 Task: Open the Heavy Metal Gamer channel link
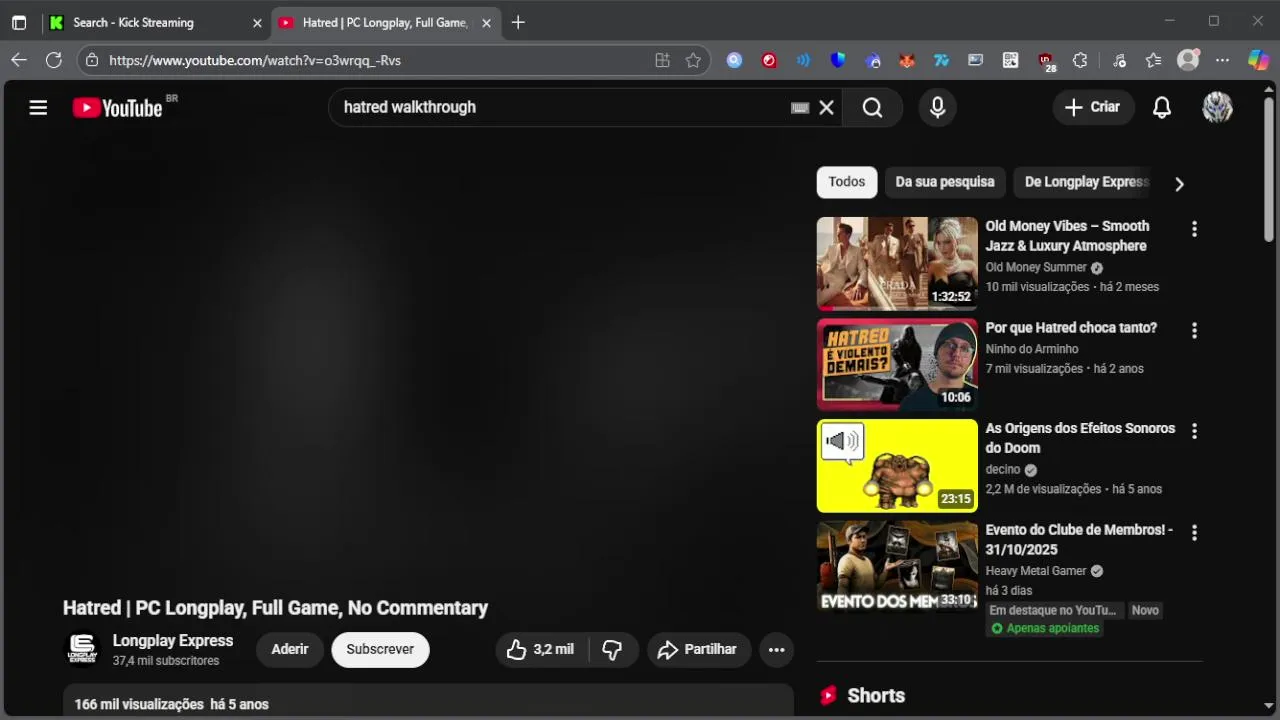point(1036,571)
